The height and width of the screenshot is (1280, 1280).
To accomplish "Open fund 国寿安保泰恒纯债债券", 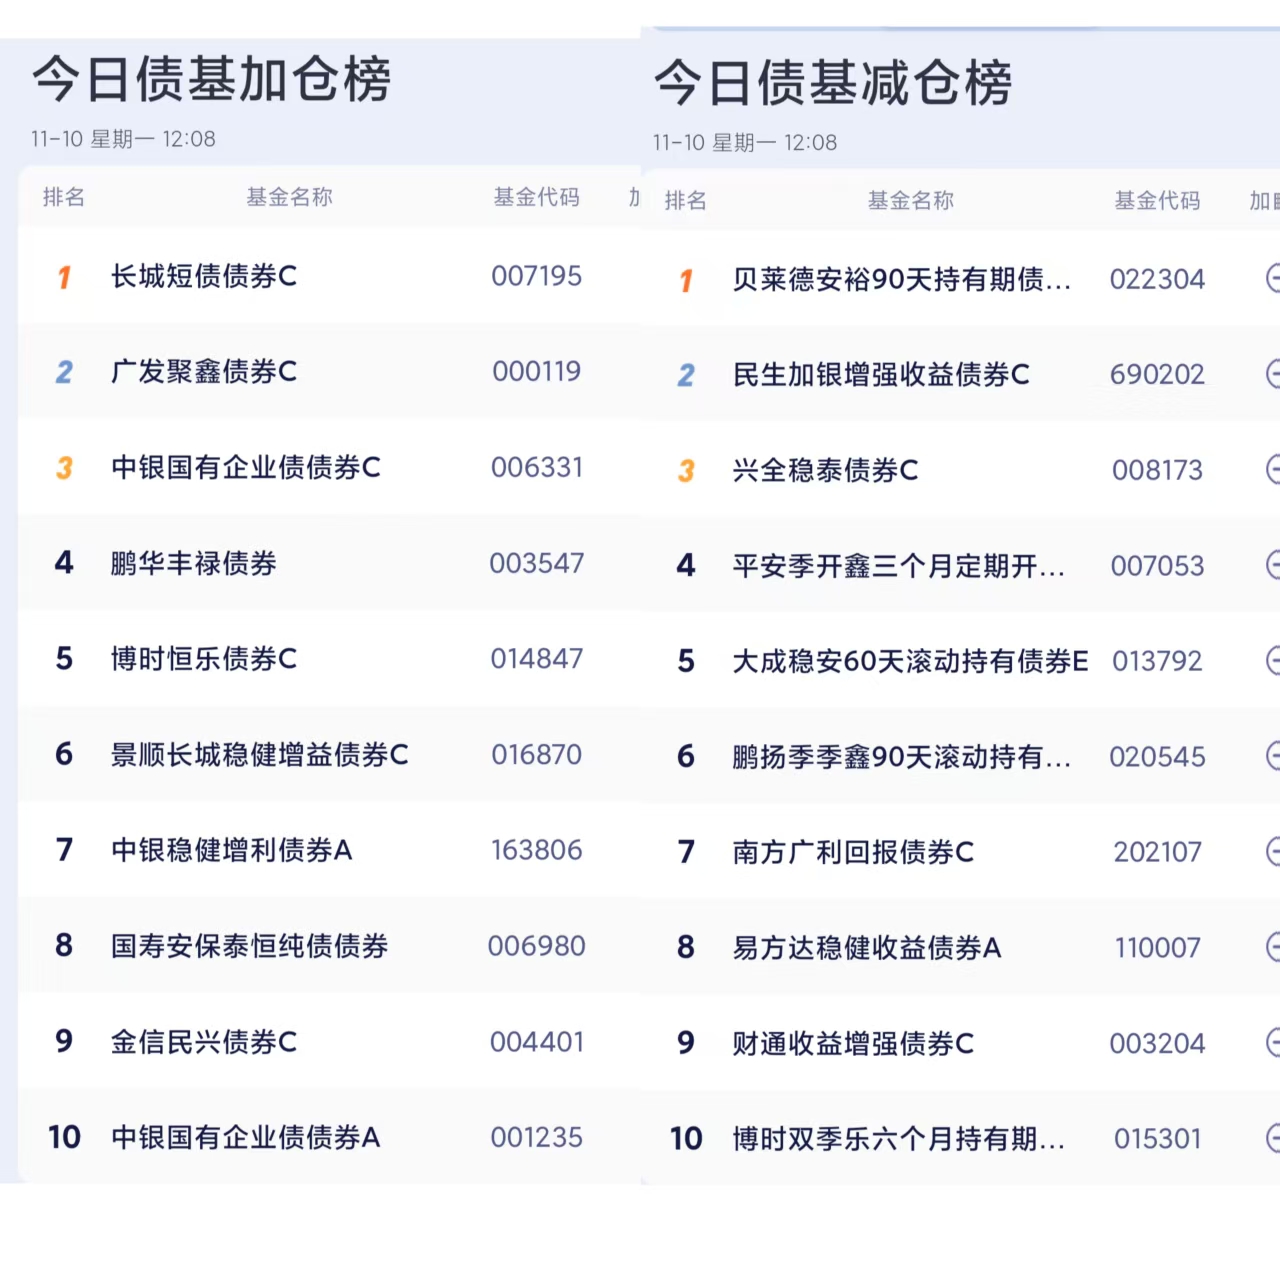I will (x=250, y=946).
